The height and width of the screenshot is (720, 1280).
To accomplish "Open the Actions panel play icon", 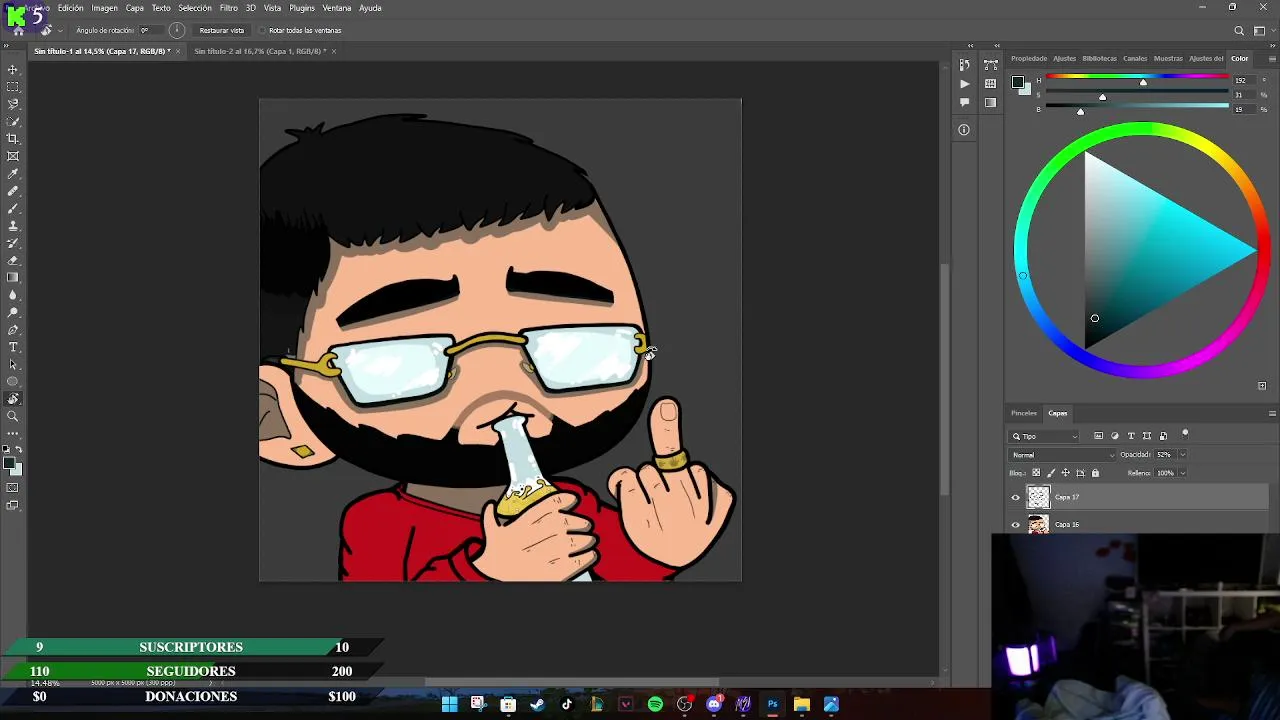I will [x=964, y=84].
